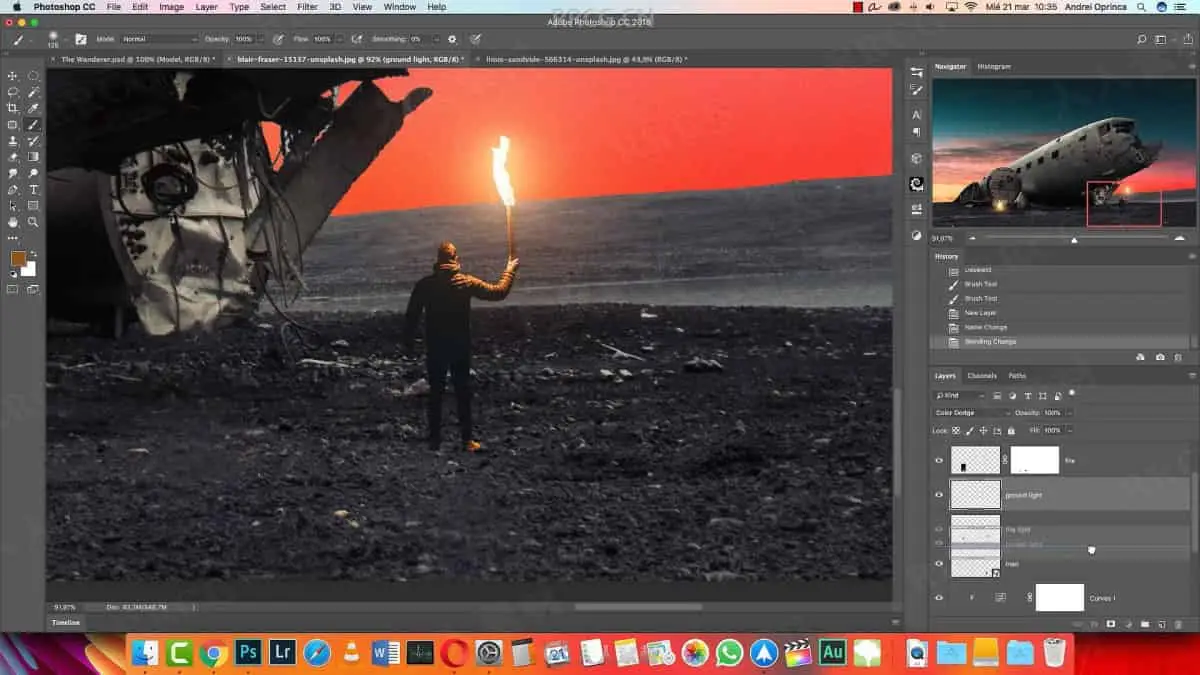This screenshot has width=1200, height=675.
Task: Switch to the Channels tab
Action: (x=982, y=376)
